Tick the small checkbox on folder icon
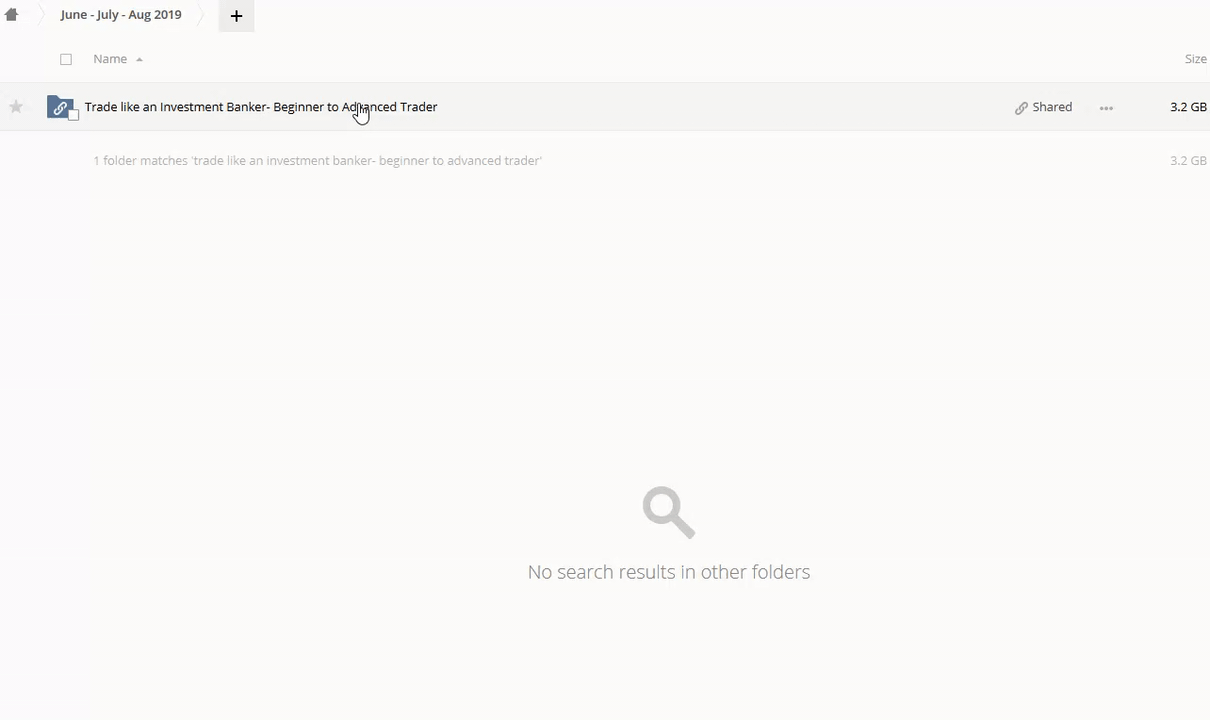 coord(73,116)
